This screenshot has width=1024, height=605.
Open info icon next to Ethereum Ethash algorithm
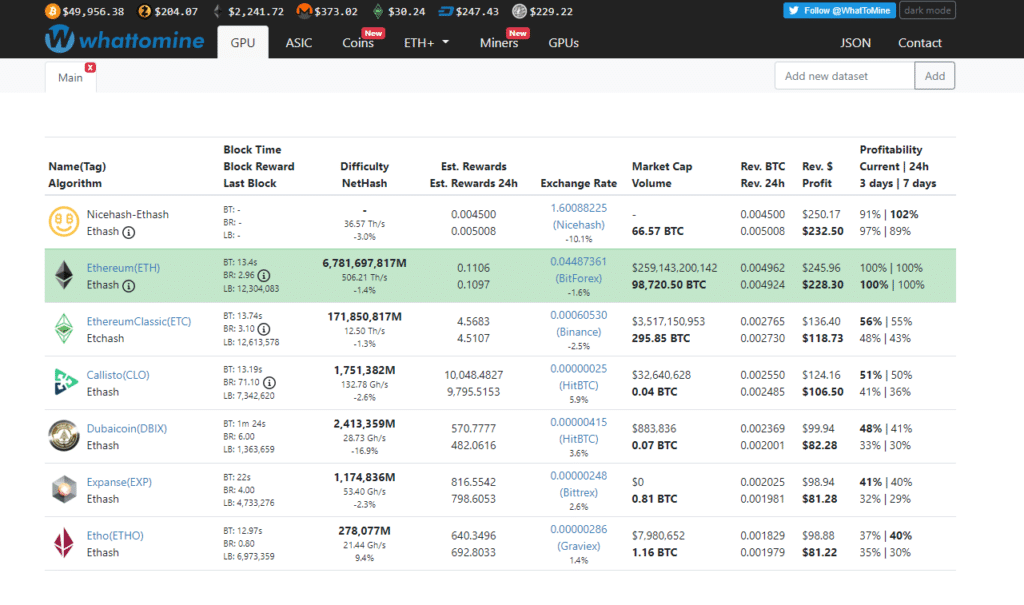point(129,286)
